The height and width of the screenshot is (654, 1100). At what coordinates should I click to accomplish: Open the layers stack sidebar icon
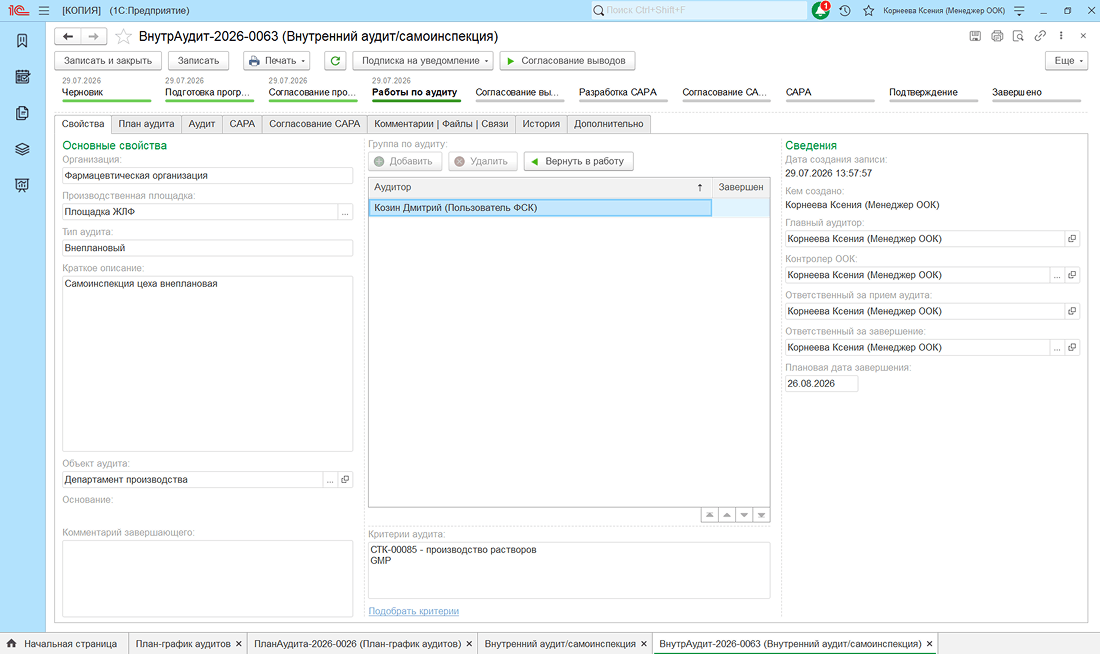point(22,149)
